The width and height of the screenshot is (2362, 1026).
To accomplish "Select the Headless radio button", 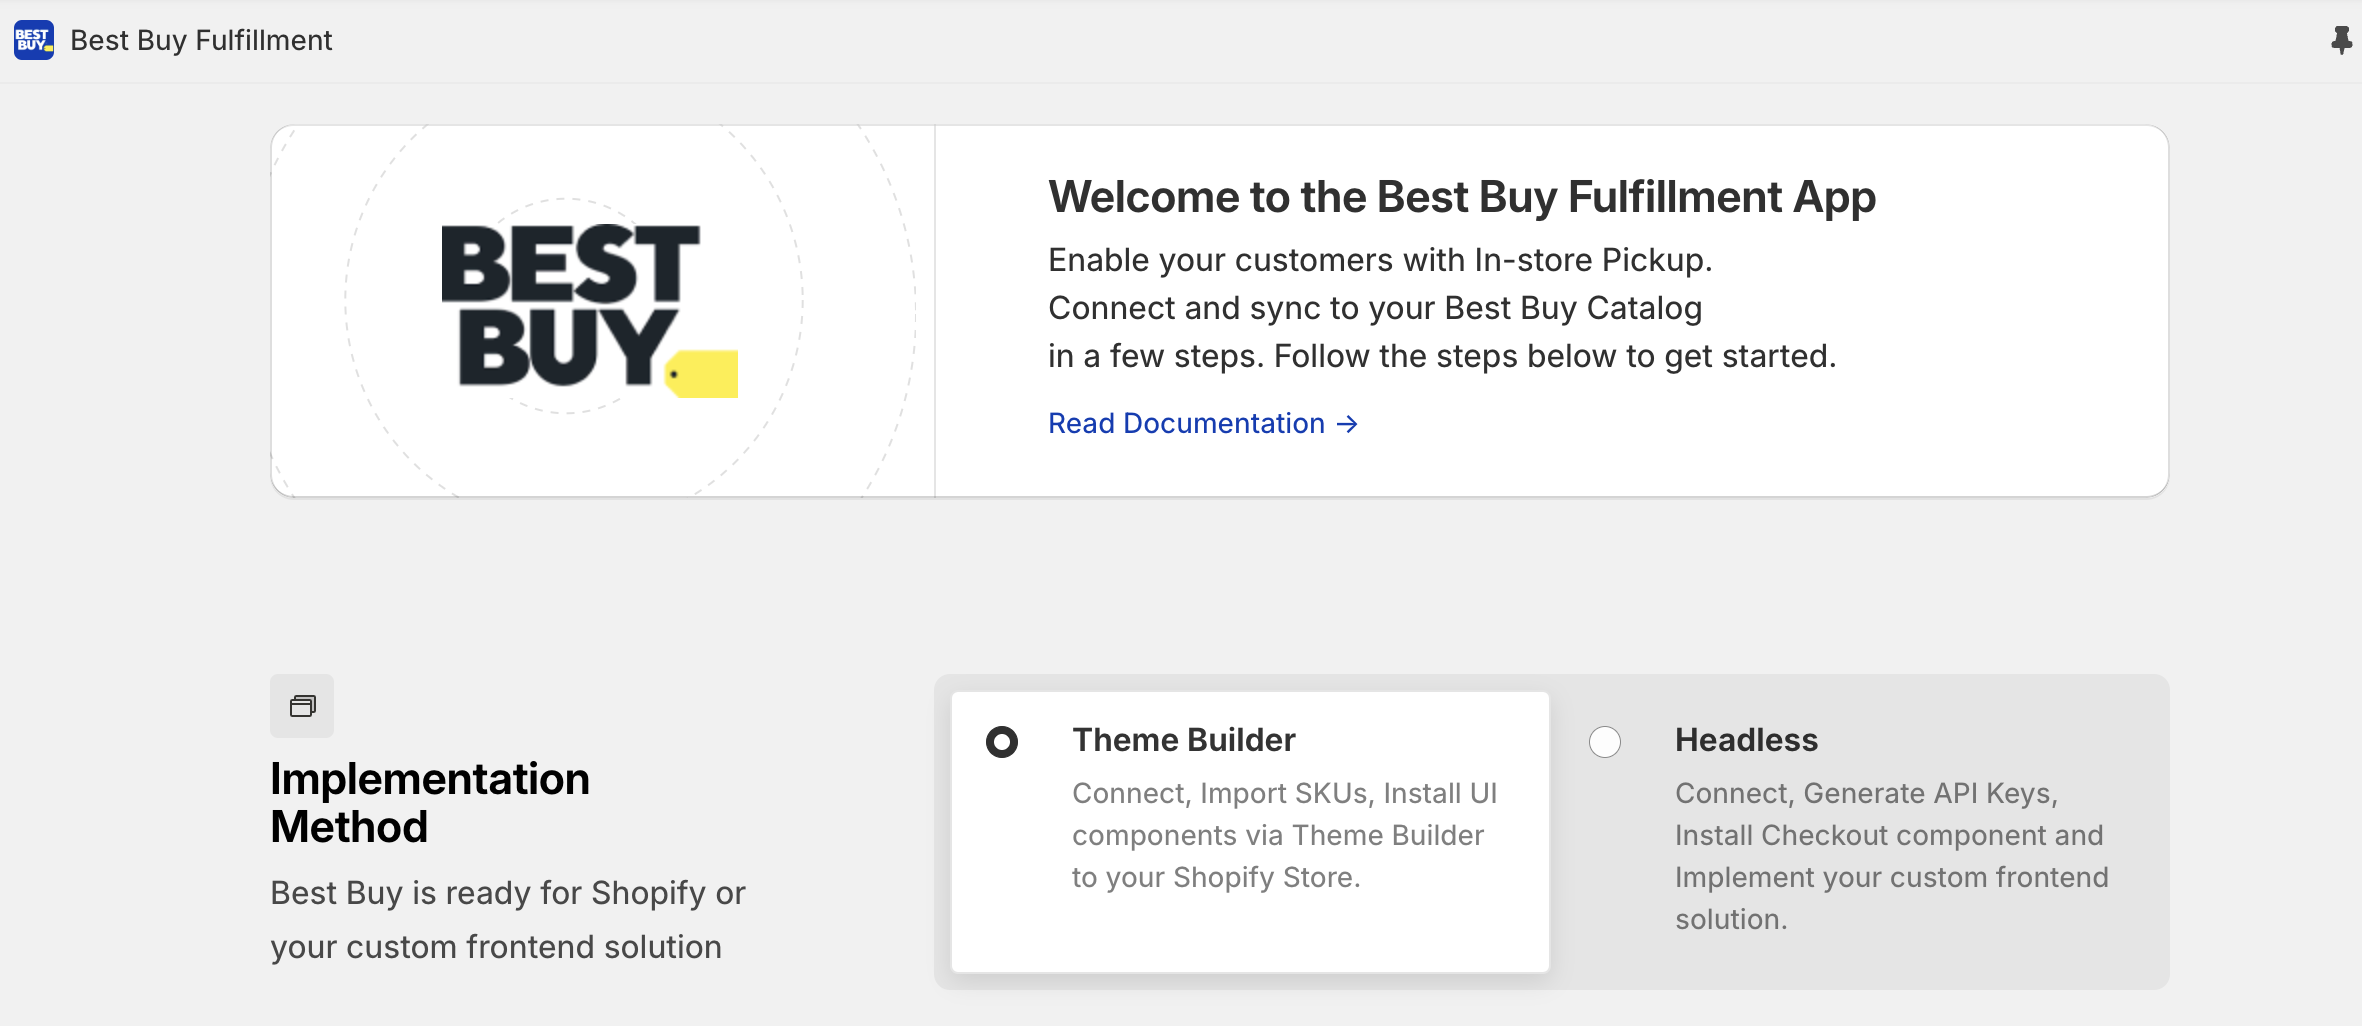I will (x=1604, y=742).
